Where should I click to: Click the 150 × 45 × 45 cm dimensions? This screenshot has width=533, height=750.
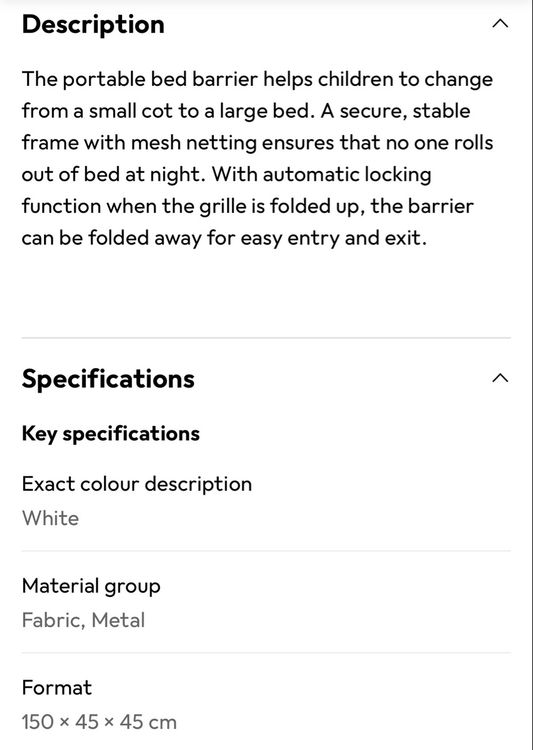click(99, 722)
